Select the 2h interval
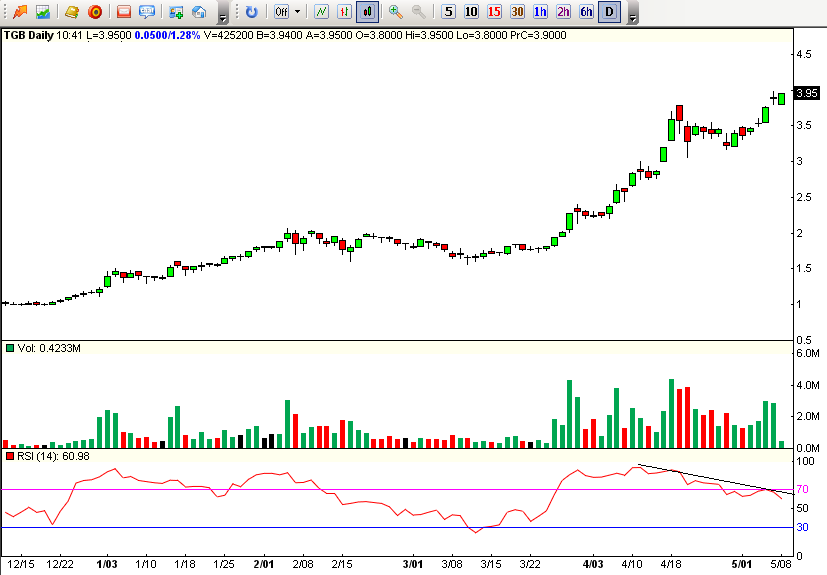 coord(563,12)
